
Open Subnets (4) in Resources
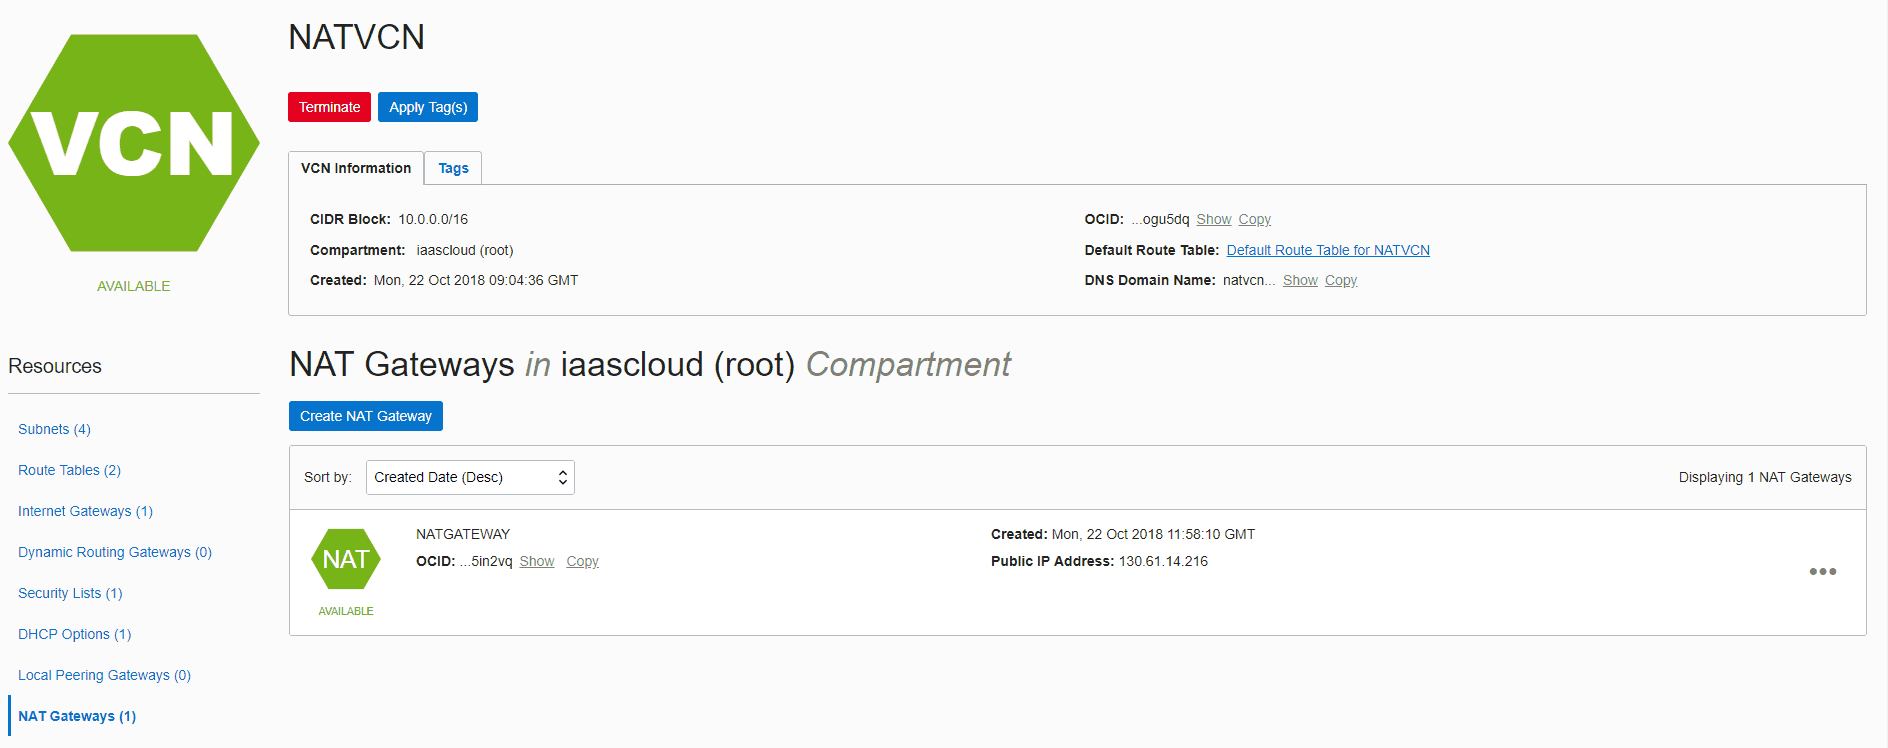54,429
